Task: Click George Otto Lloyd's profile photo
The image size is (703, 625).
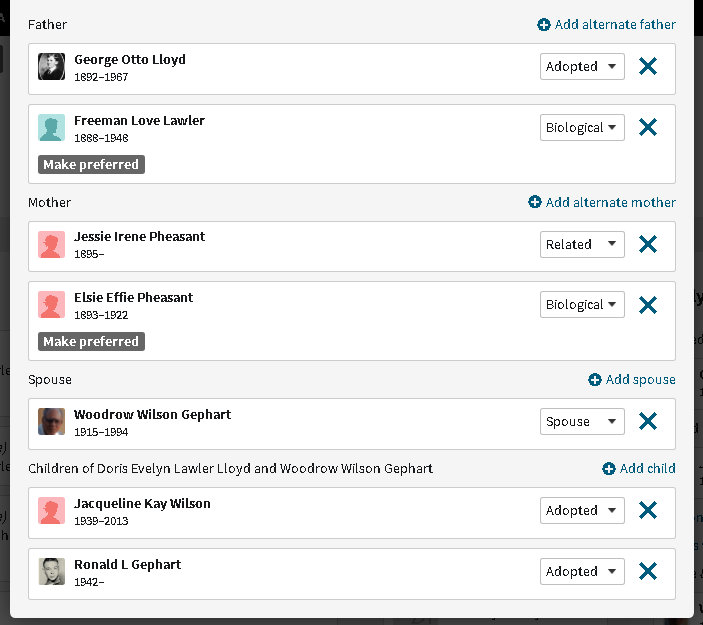Action: [x=52, y=67]
